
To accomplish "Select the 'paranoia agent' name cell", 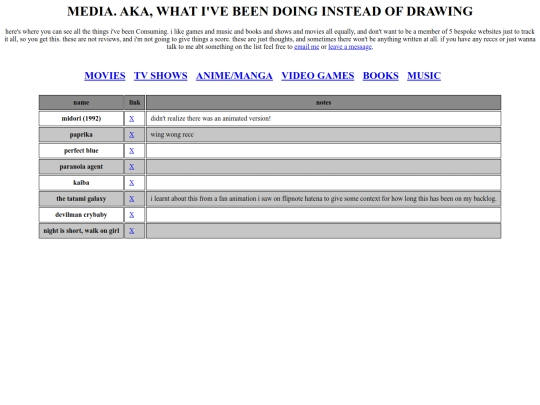I will point(81,167).
